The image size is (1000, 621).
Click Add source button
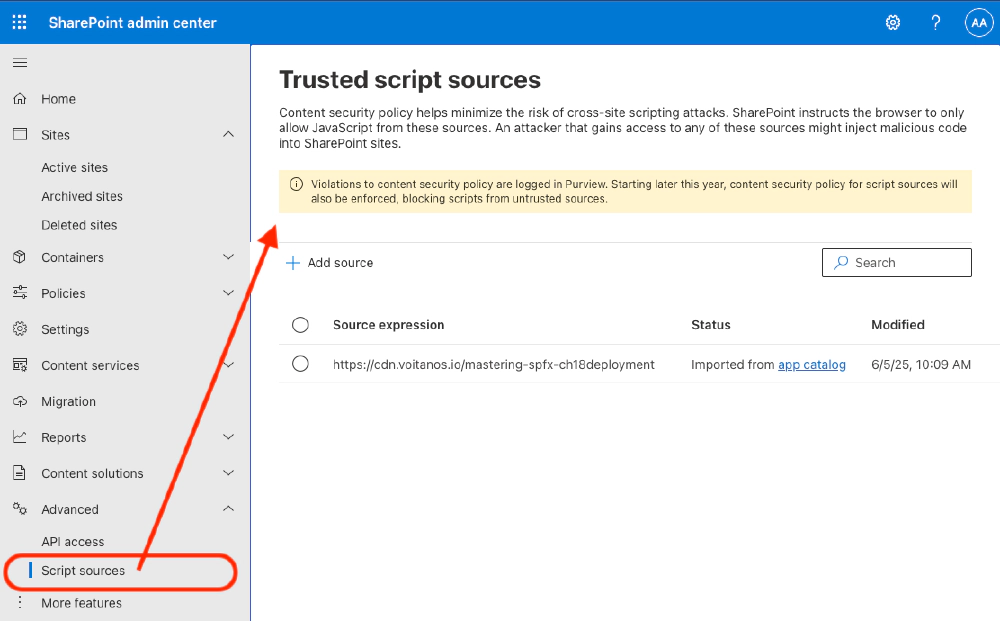coord(330,263)
